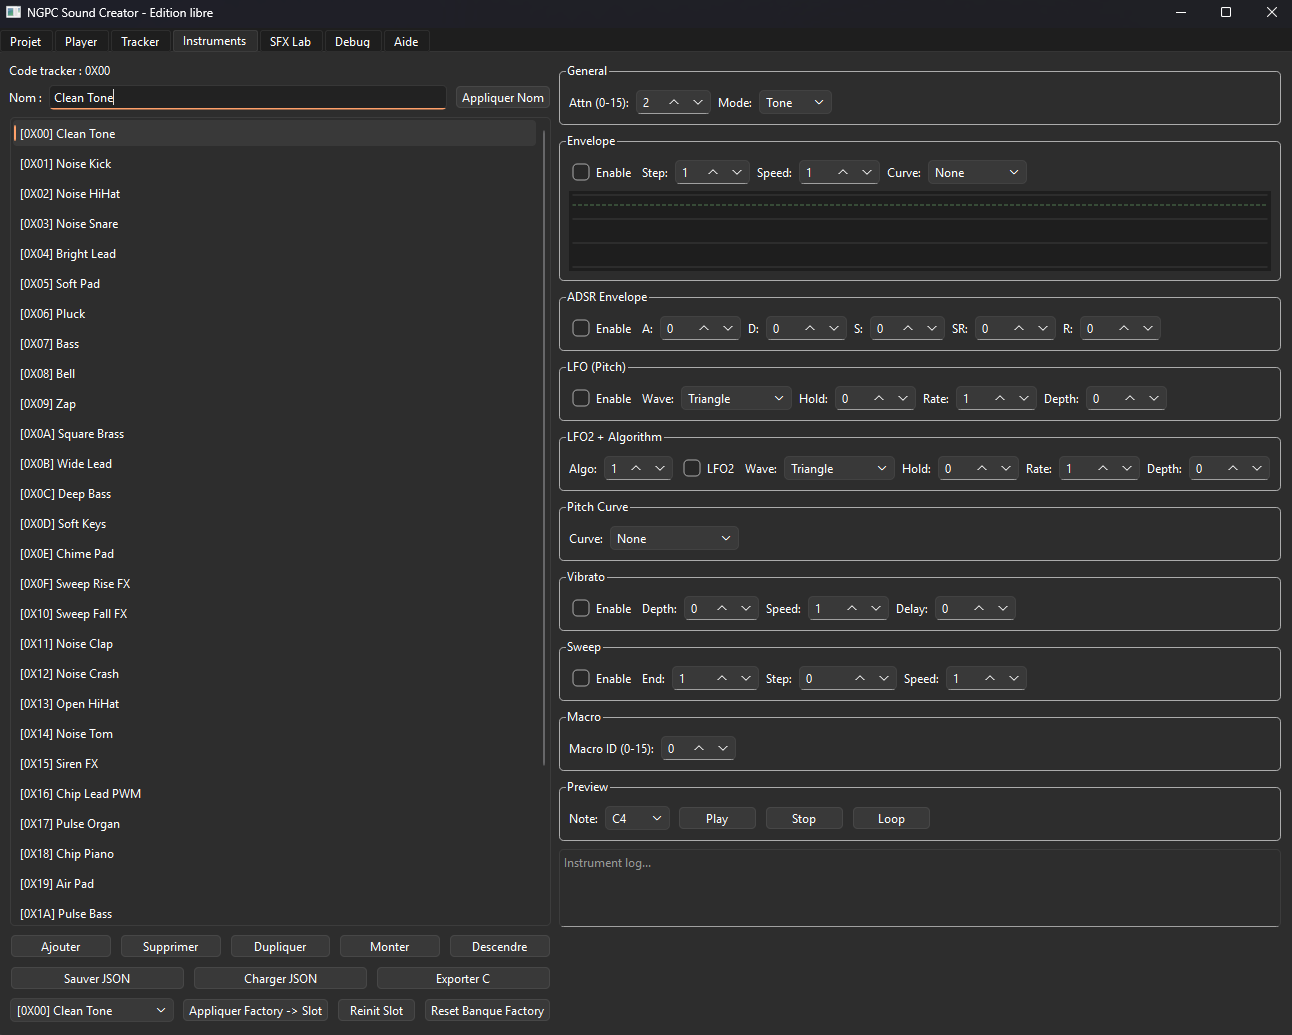Image resolution: width=1292 pixels, height=1035 pixels.
Task: Click the Appliquer Nom button
Action: tap(503, 98)
